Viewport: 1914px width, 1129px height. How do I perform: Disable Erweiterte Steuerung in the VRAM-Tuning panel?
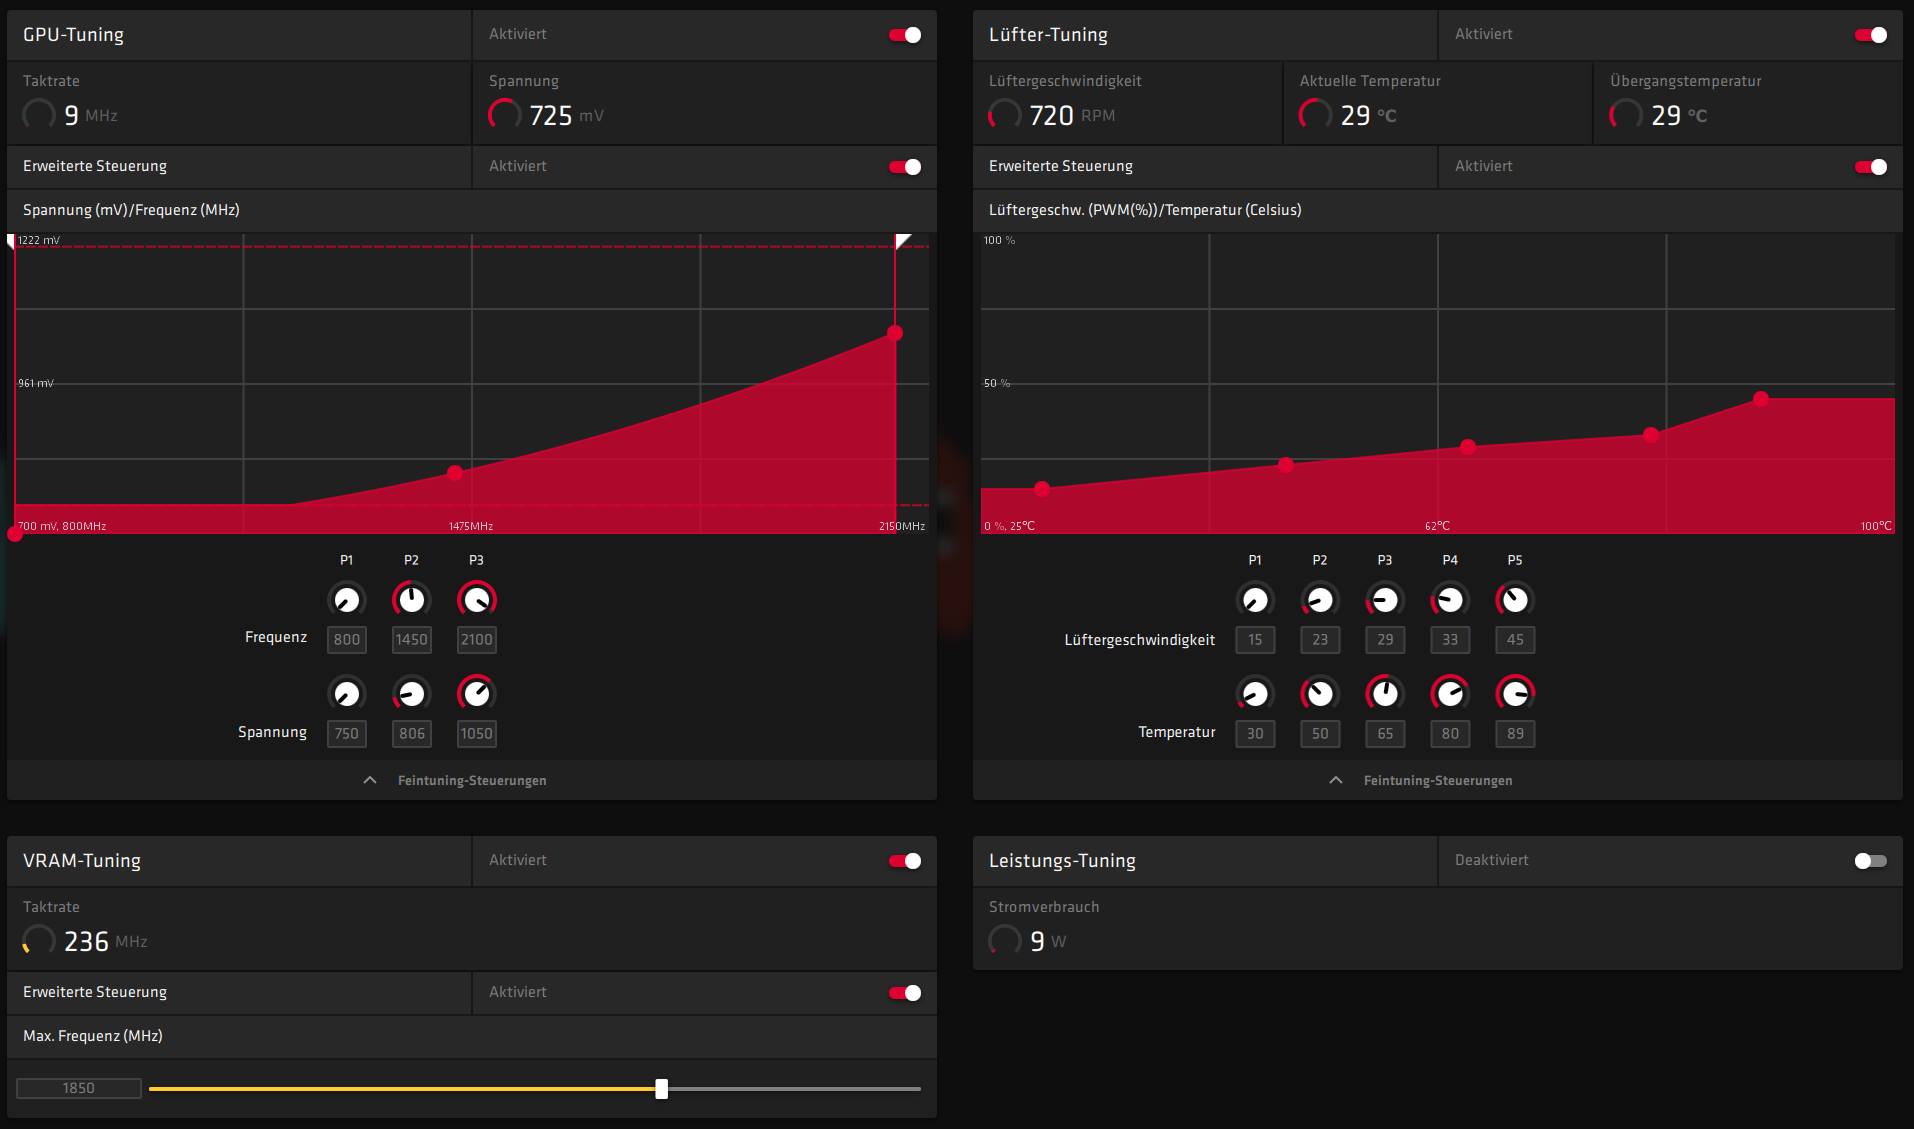[905, 993]
